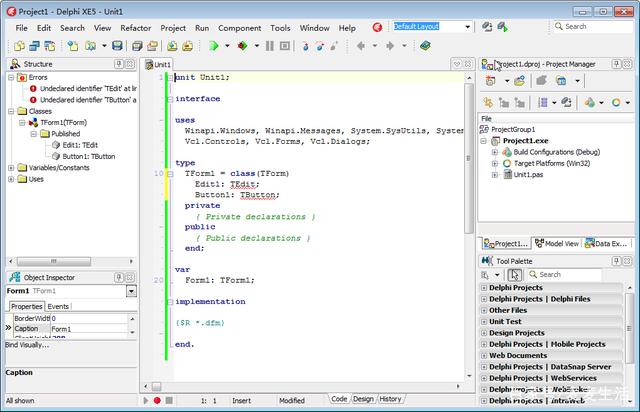Click the Step Over debug icon
Image resolution: width=640 pixels, height=412 pixels.
tap(320, 46)
